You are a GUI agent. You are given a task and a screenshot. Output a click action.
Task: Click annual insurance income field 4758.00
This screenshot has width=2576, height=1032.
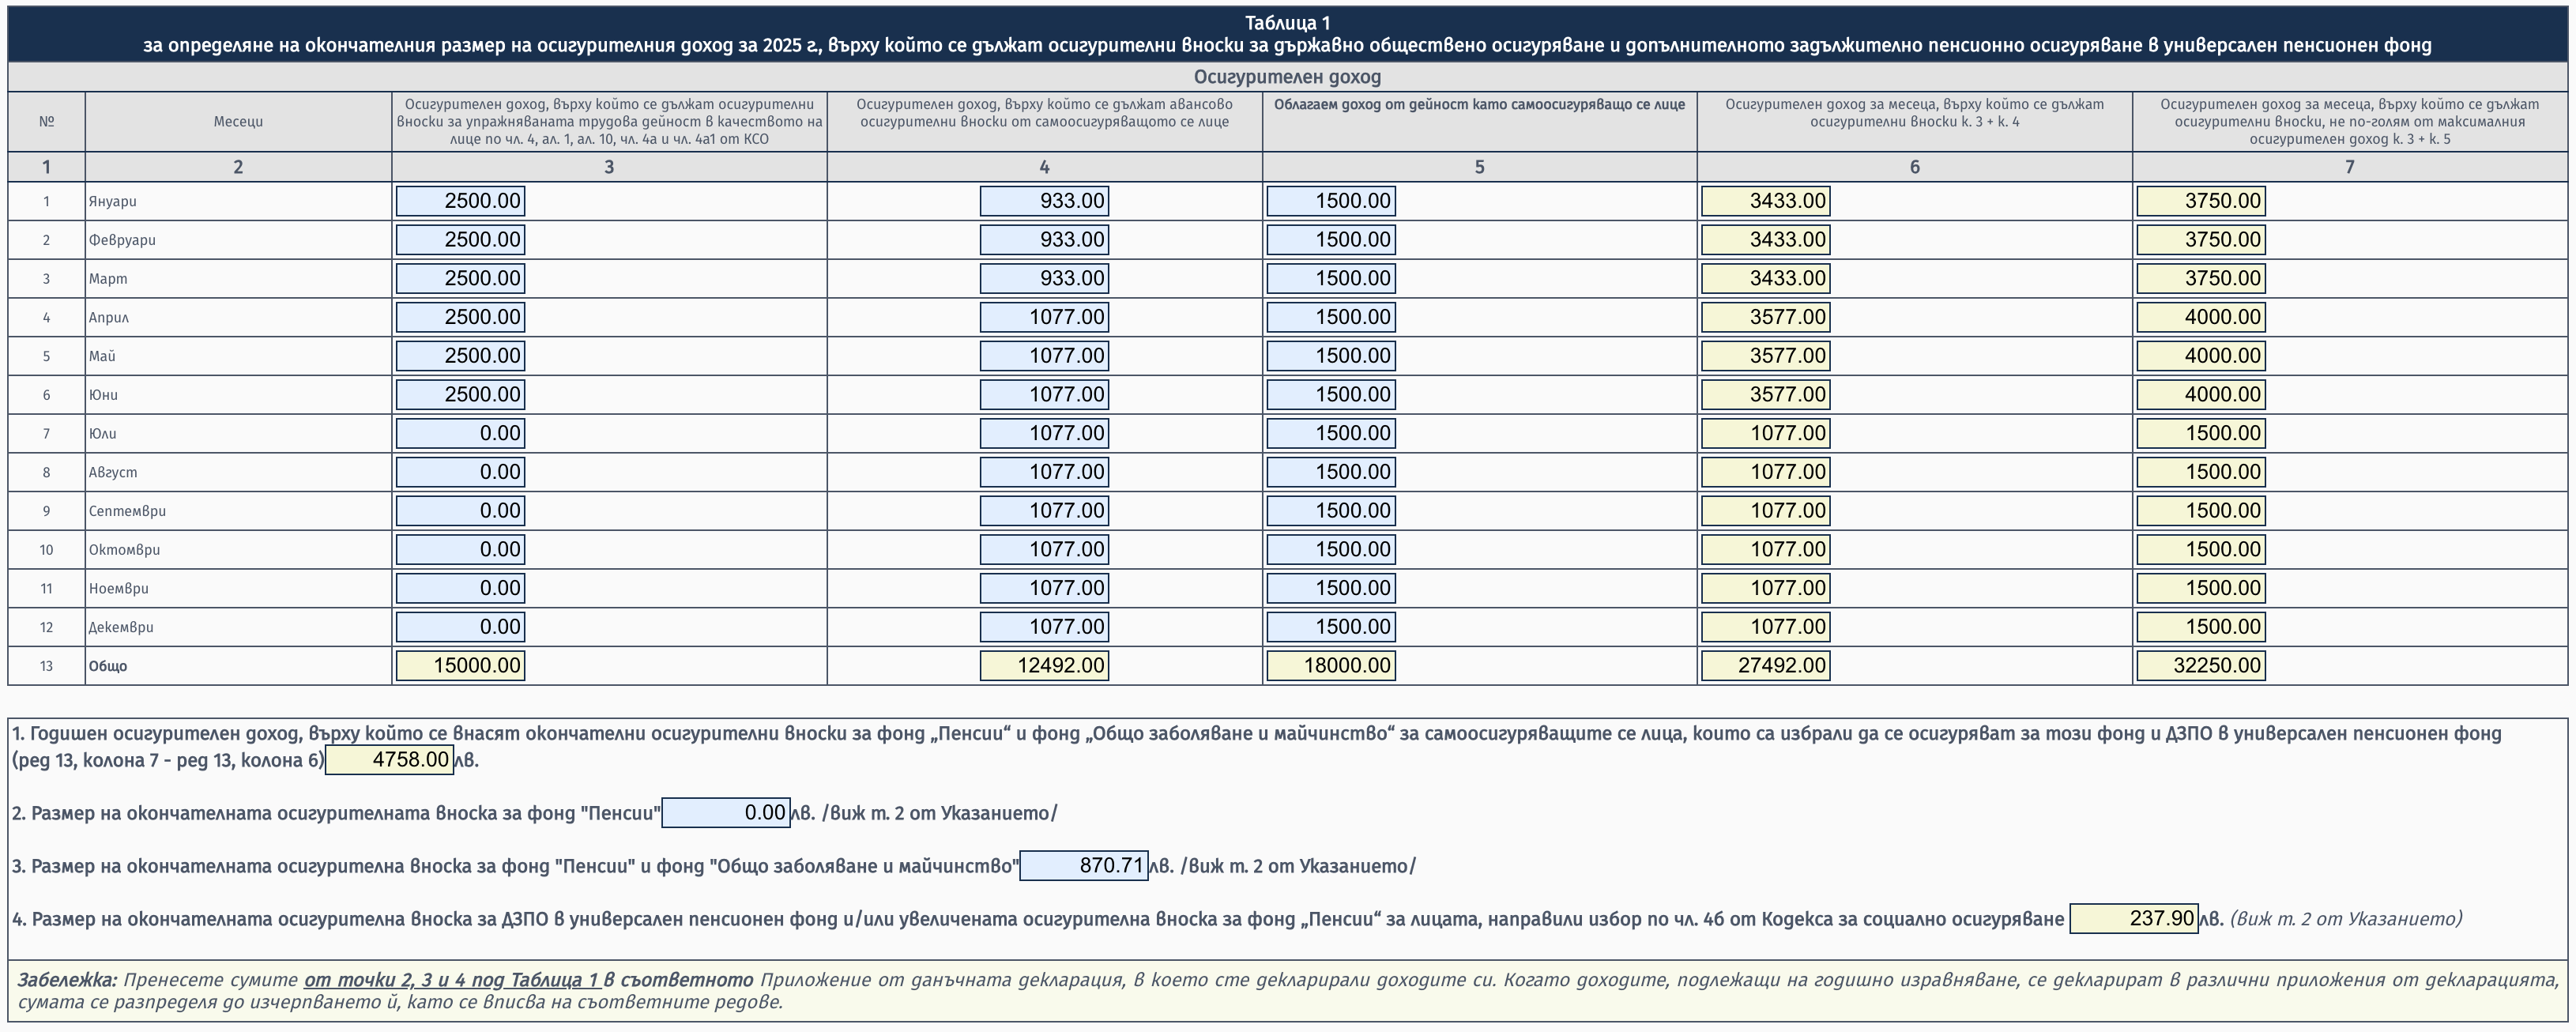[x=390, y=760]
